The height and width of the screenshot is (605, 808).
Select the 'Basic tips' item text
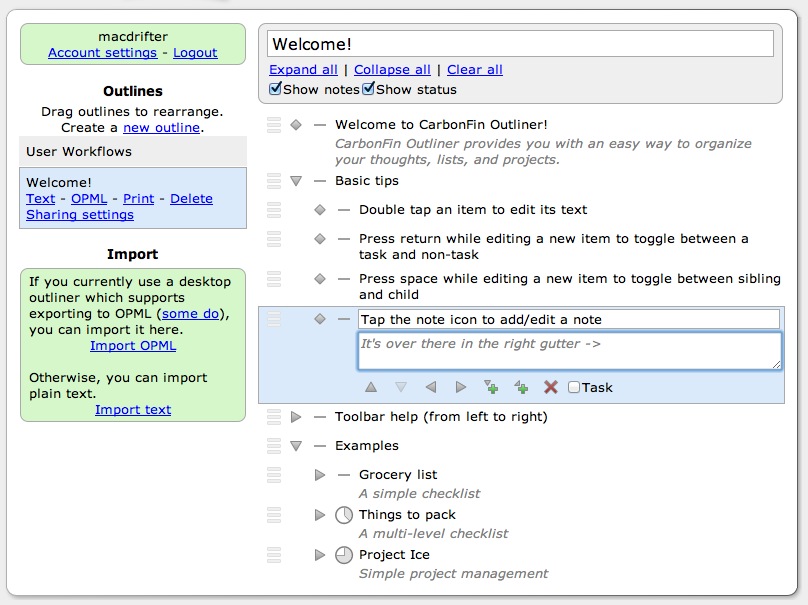pos(367,180)
